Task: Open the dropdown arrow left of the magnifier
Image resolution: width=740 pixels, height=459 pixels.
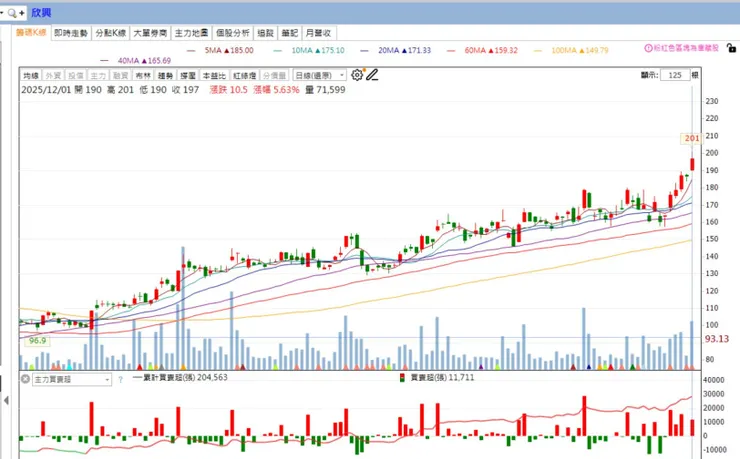Action: (2, 13)
